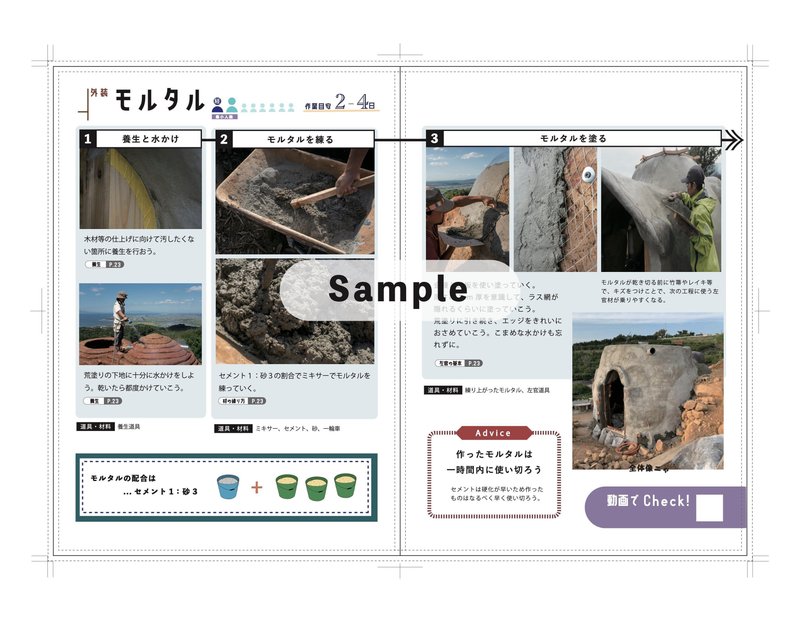Open photo of worker in green jacket

(661, 209)
